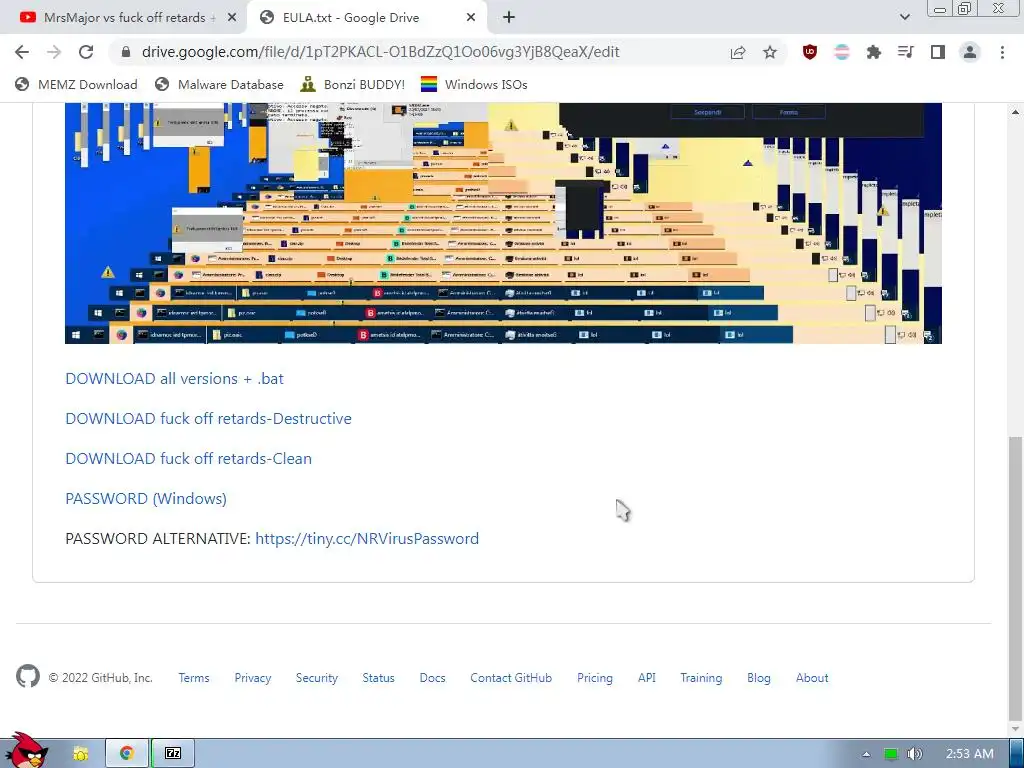Click the Chrome taskbar button

(127, 754)
